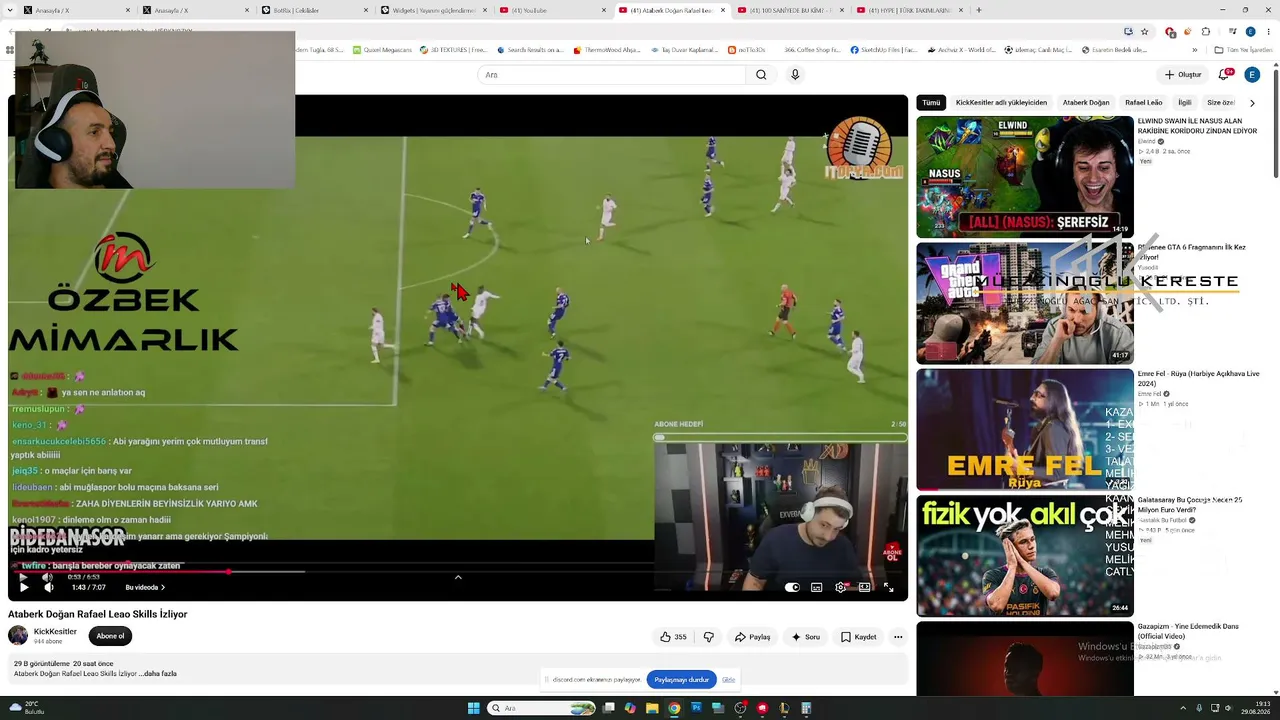Show more category chips arrow

pos(1252,103)
